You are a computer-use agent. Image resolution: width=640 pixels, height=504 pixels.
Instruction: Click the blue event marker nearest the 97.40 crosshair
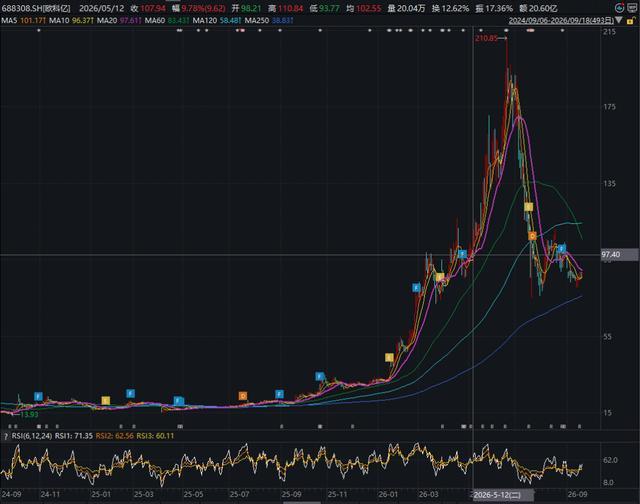pos(462,254)
